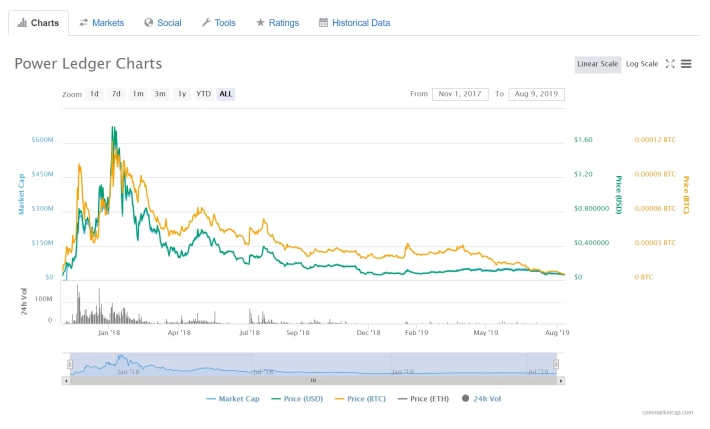
Task: Click the navigator scrollbar left arrow
Action: click(66, 381)
